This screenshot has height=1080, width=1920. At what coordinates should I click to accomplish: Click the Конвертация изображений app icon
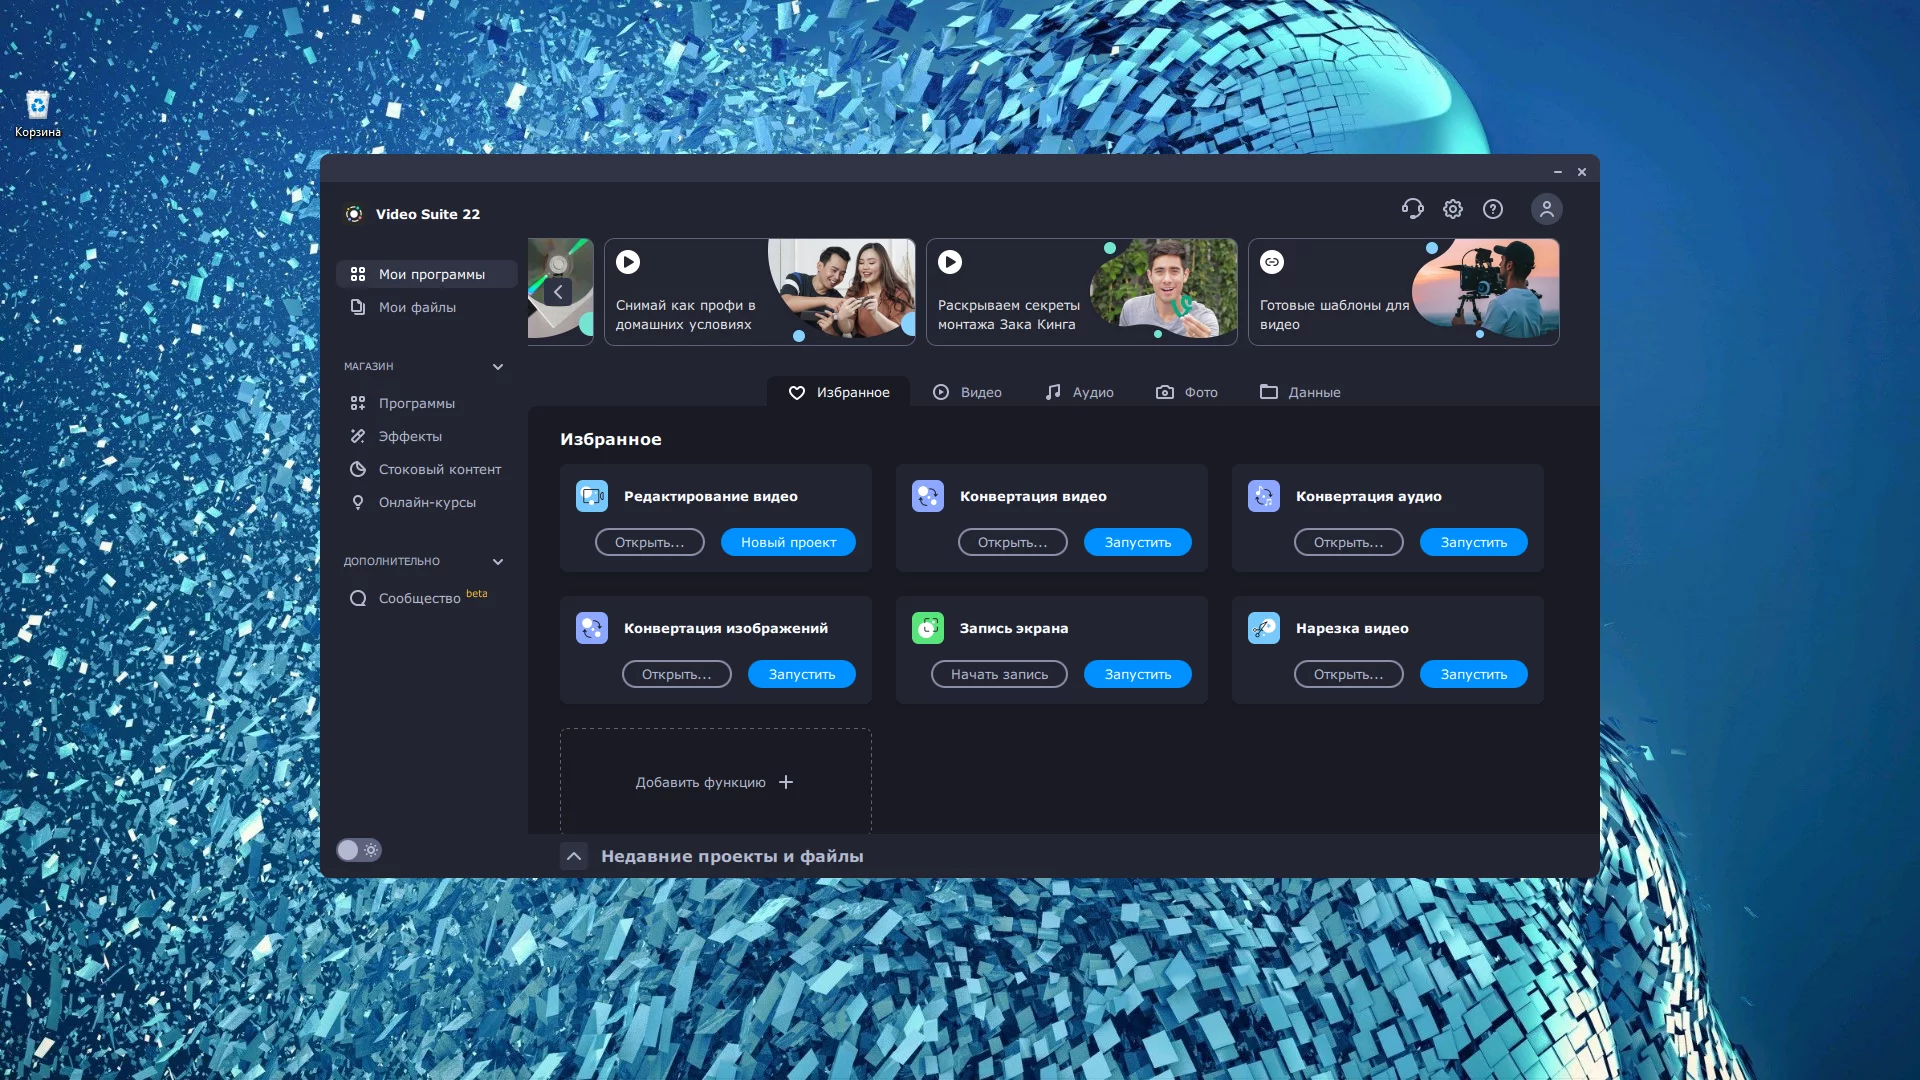pyautogui.click(x=592, y=628)
